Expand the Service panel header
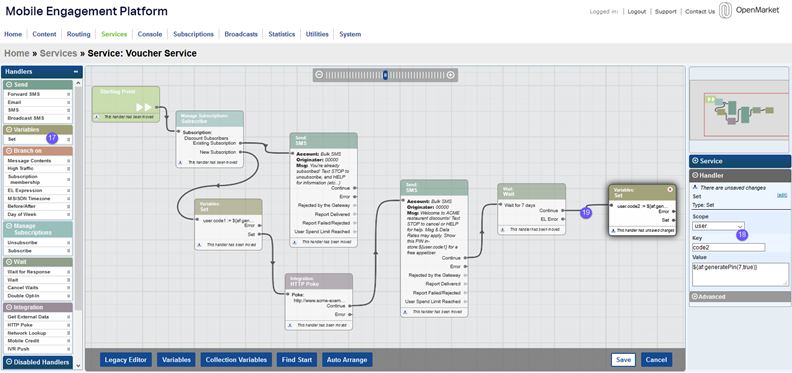Screen dimensions: 792x373 [739, 161]
